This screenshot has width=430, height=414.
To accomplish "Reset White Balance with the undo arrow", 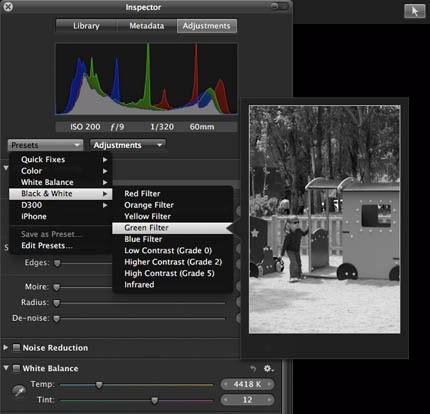I will 253,368.
